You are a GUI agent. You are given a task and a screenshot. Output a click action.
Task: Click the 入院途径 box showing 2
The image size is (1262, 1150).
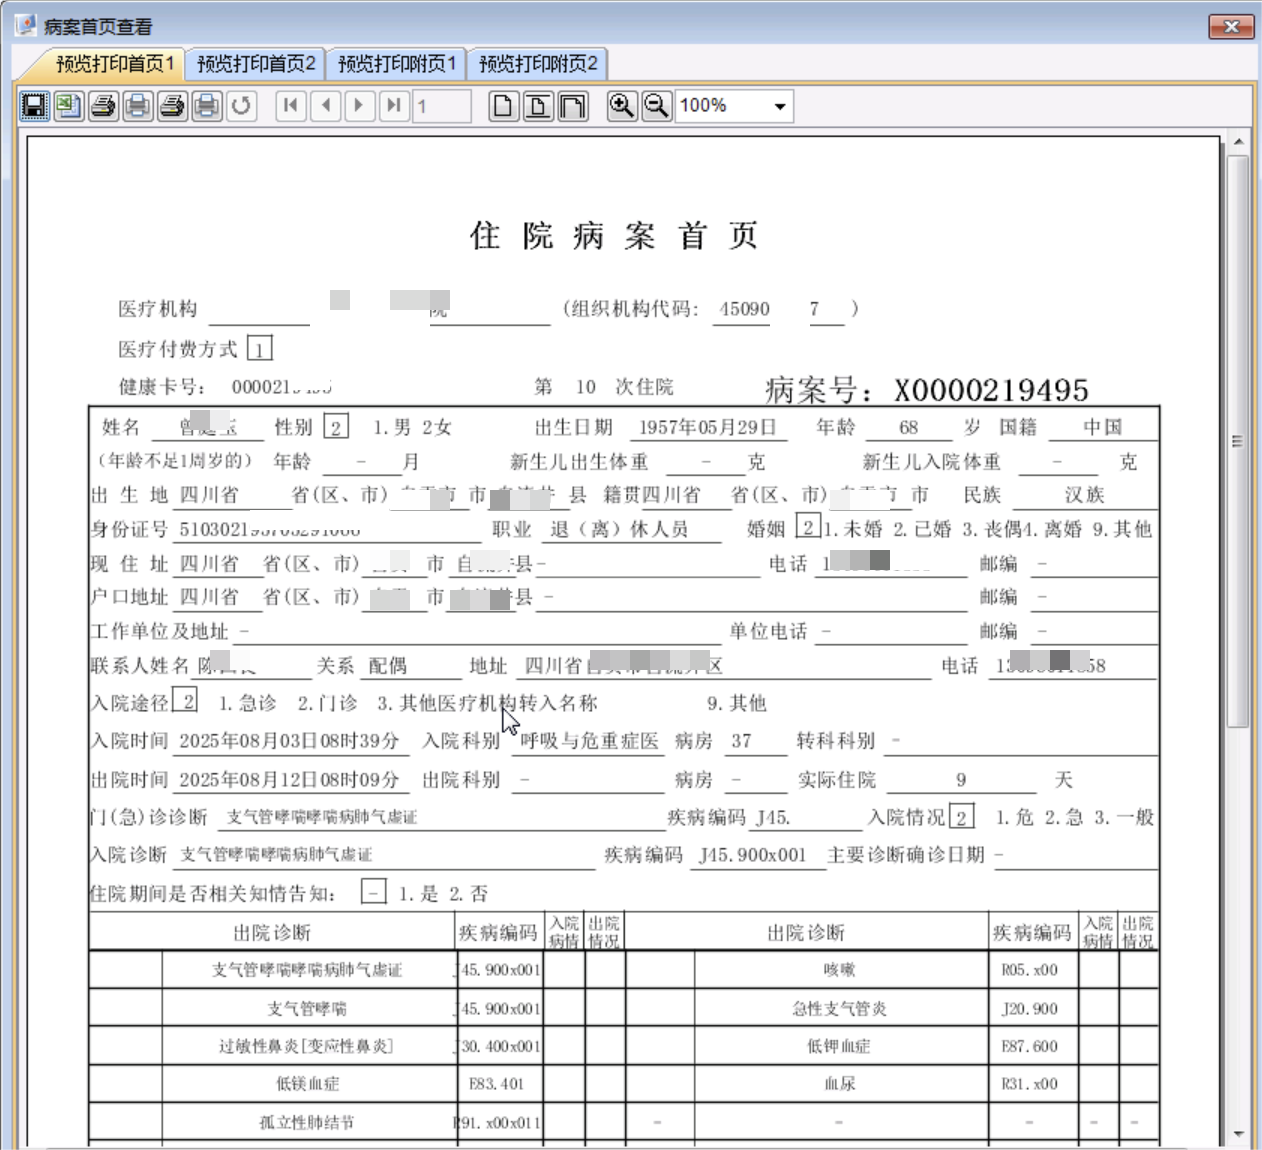187,701
